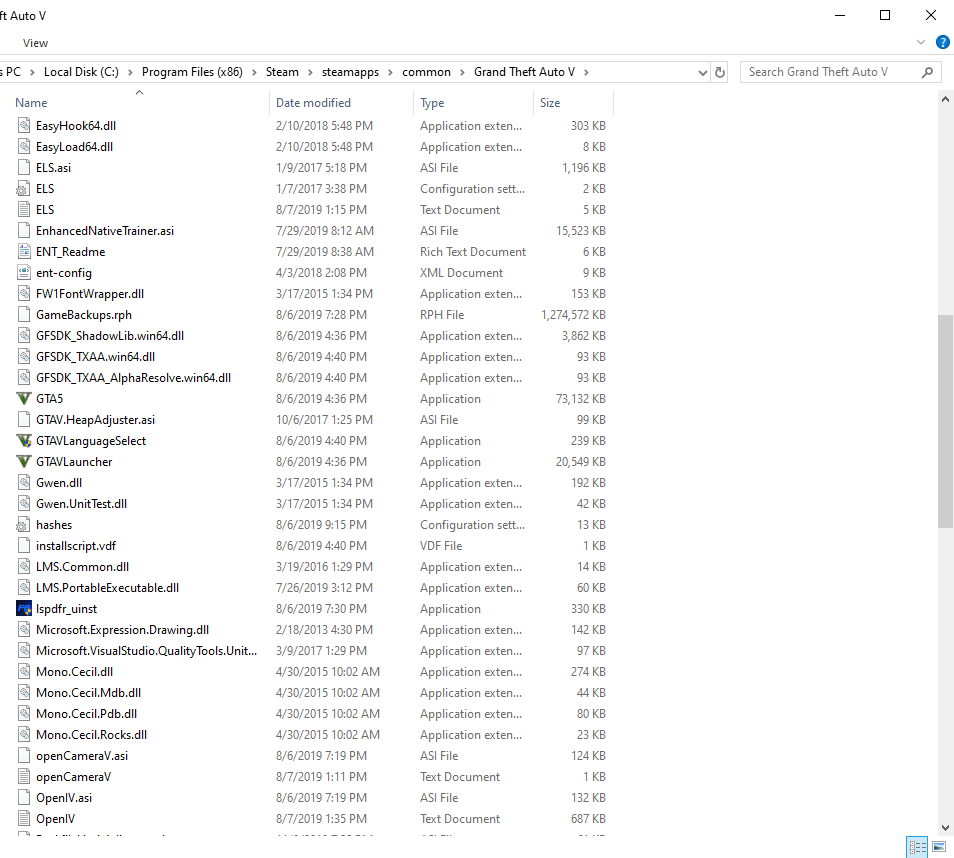Click the vertical scrollbar down arrow
Screen dimensions: 954x858
(x=945, y=828)
